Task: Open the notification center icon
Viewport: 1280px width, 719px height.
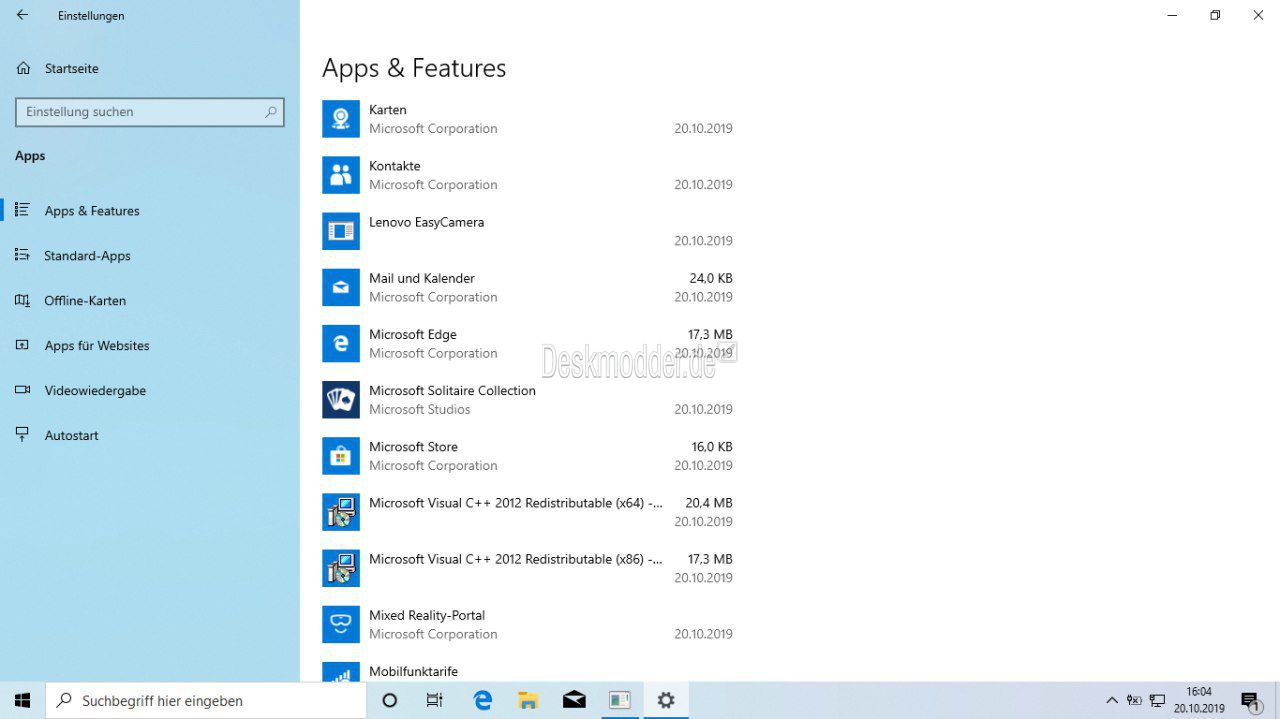Action: pos(1250,700)
